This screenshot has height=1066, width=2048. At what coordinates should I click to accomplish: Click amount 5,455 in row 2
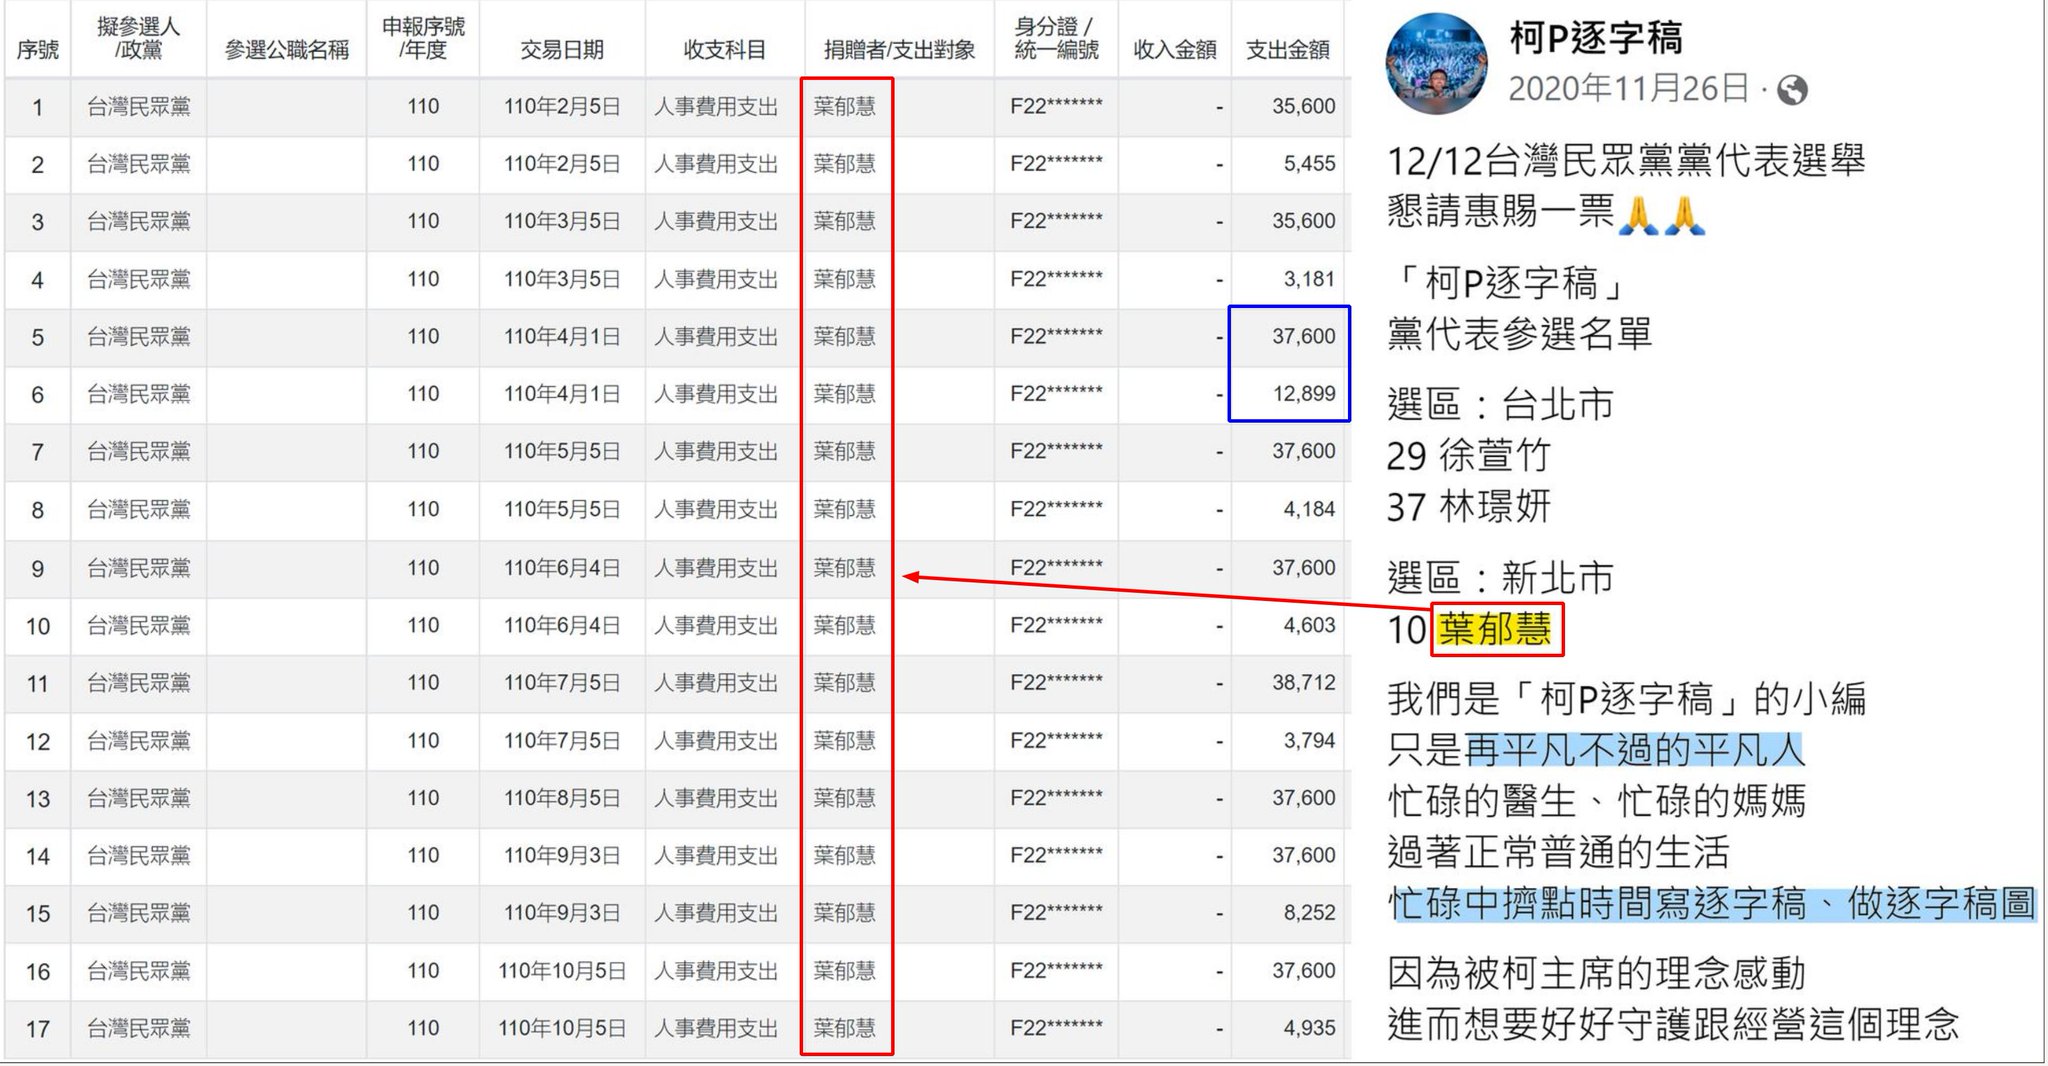pos(1309,163)
